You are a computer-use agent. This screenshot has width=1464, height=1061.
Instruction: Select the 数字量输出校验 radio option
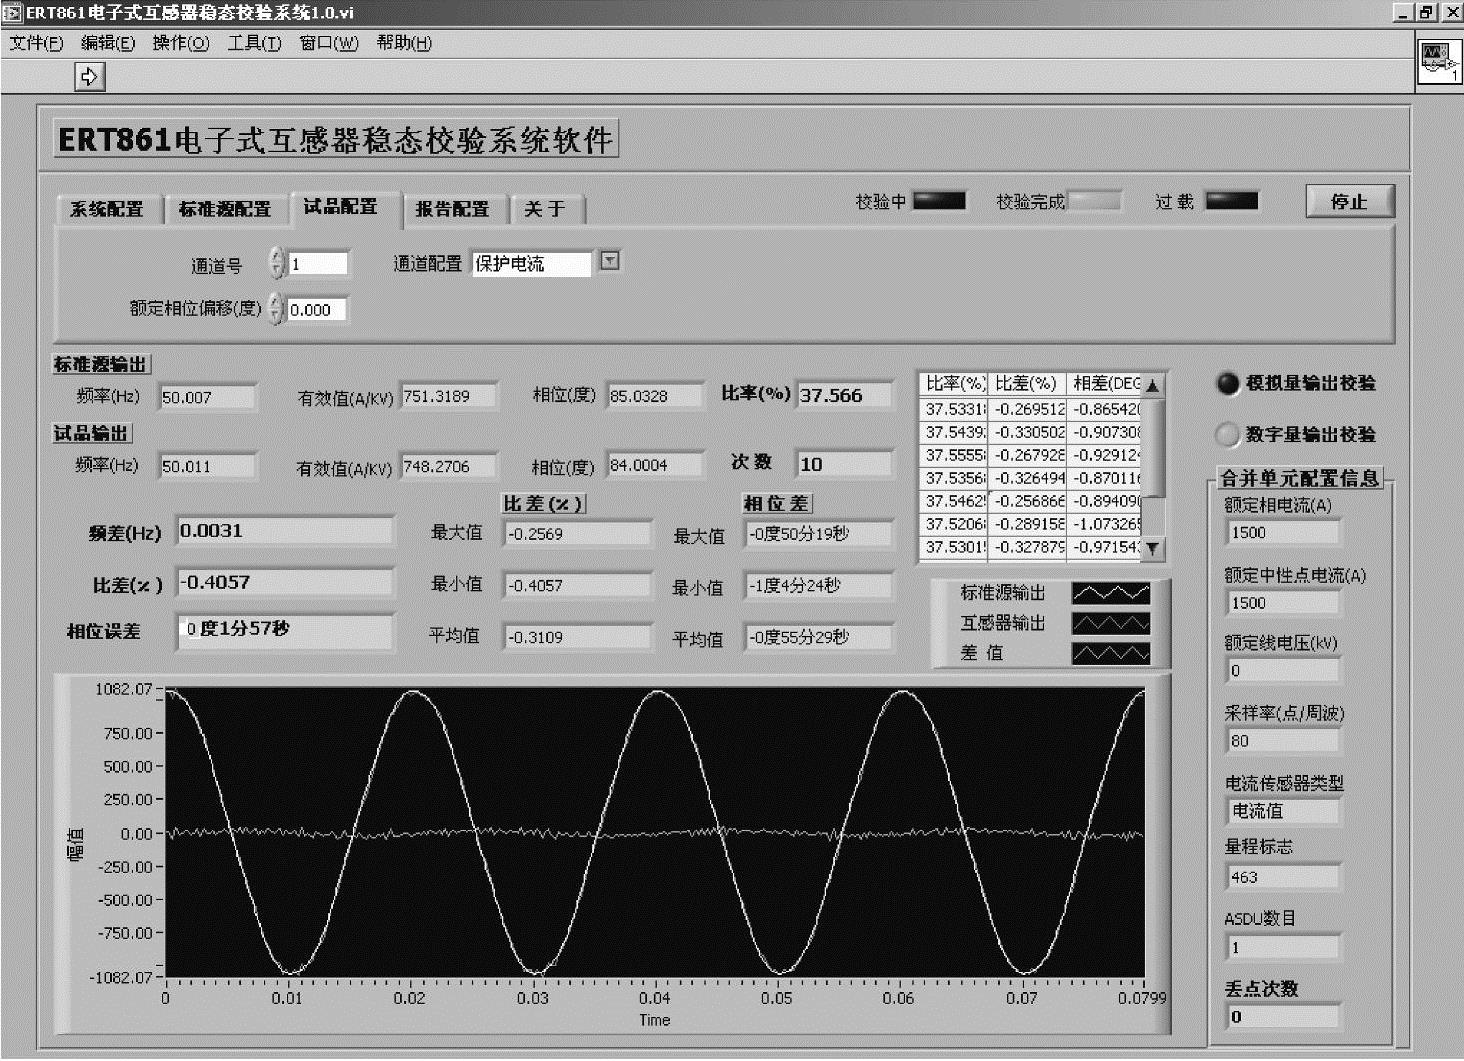click(1227, 435)
